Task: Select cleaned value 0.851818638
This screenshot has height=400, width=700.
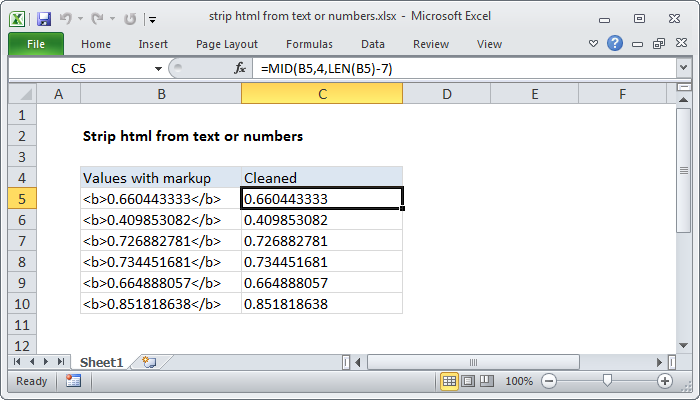Action: (322, 304)
